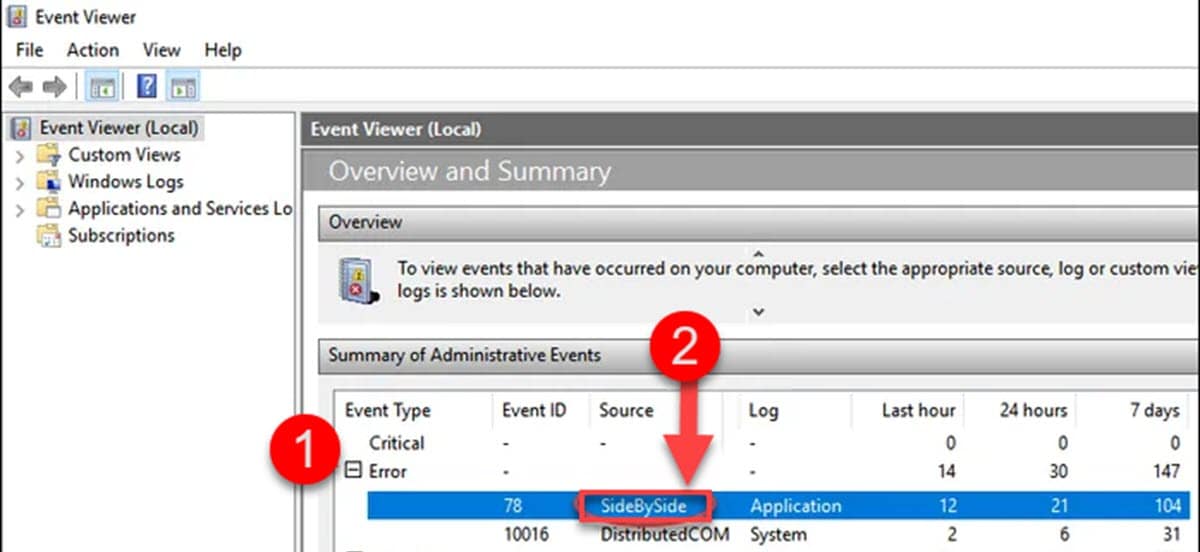Image resolution: width=1200 pixels, height=552 pixels.
Task: Click the 30 Error count in 24 hours
Action: [1057, 471]
